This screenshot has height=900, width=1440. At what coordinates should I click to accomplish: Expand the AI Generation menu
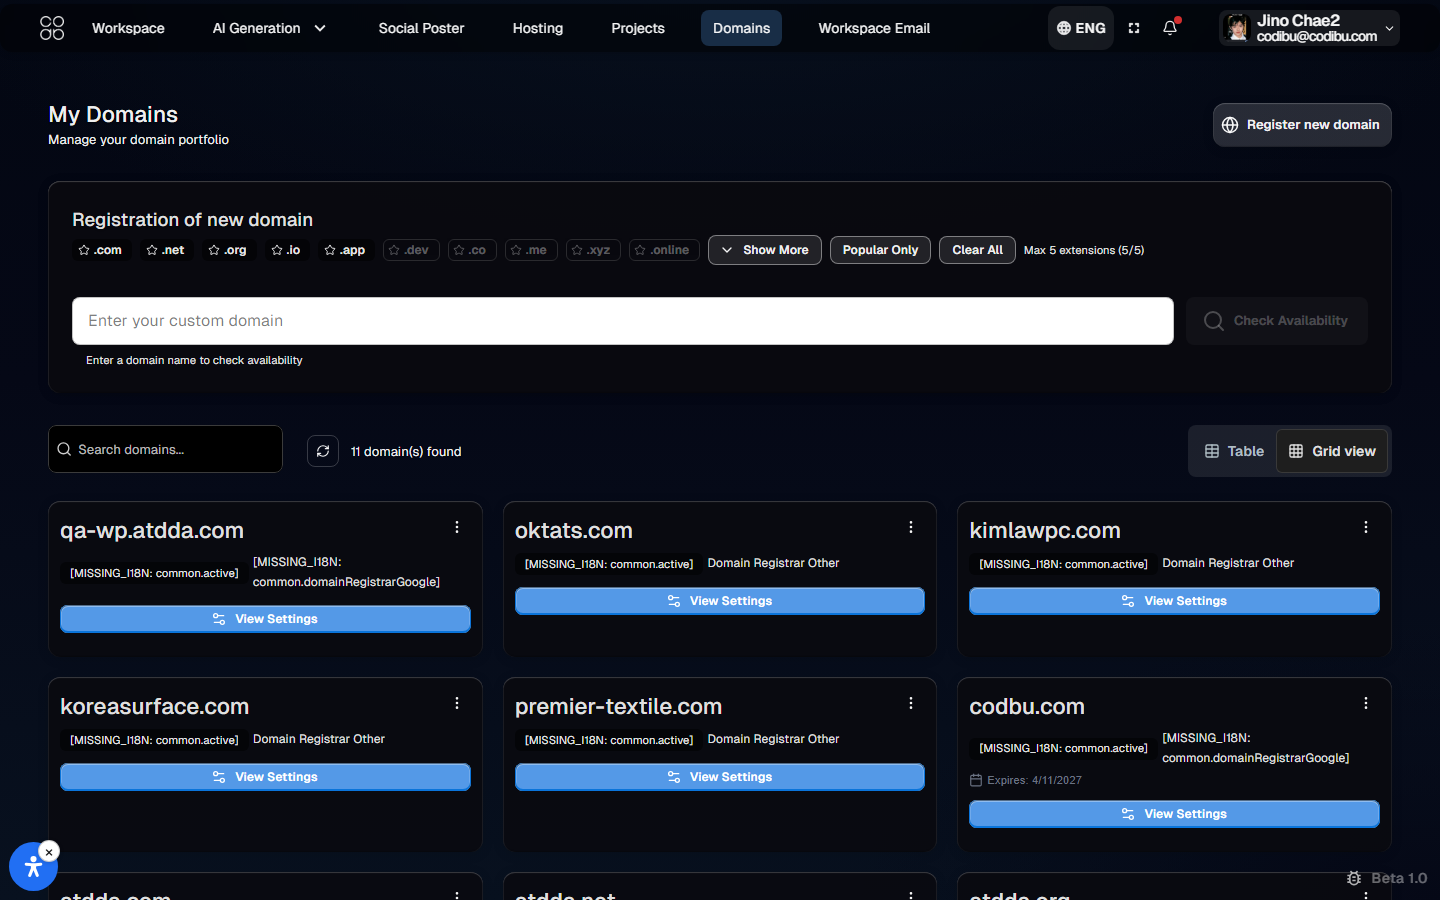(x=269, y=28)
